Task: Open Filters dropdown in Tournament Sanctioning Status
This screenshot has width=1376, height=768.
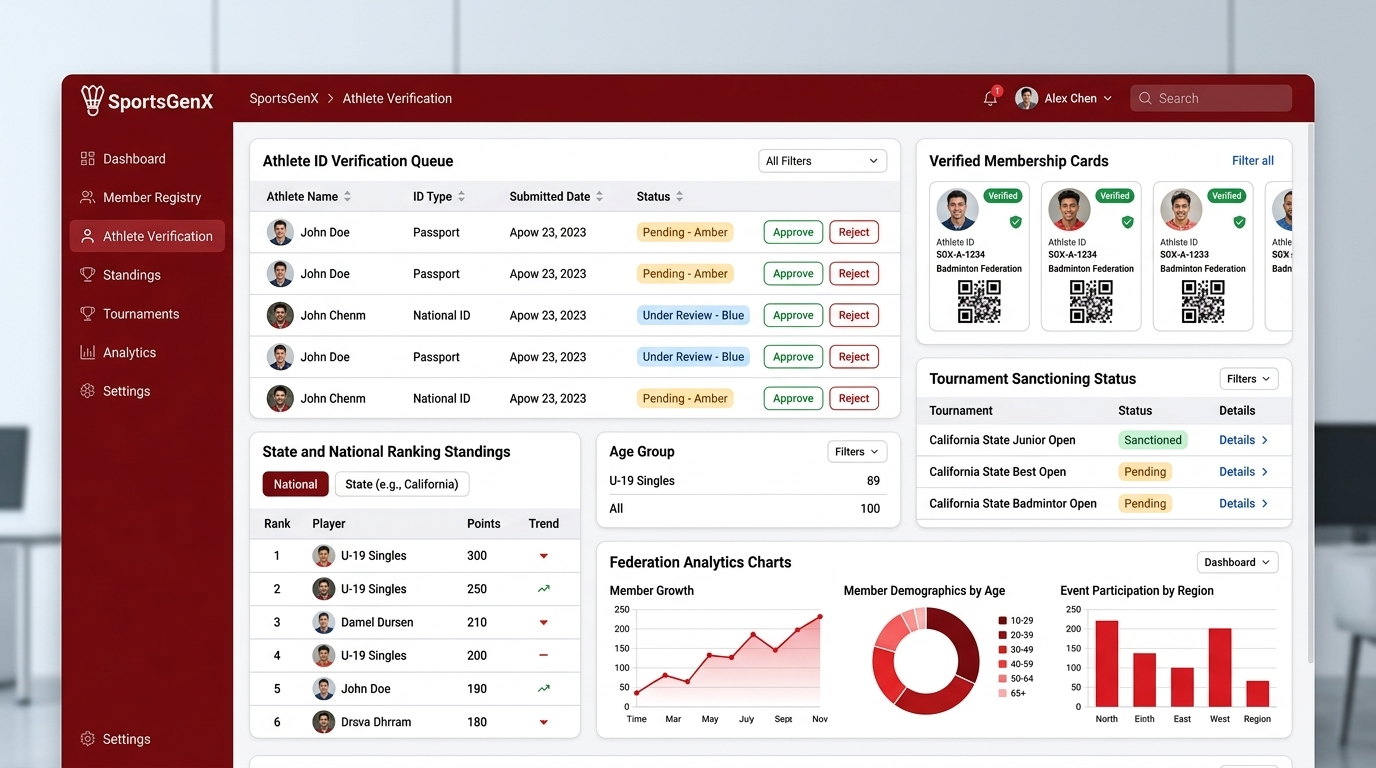Action: tap(1249, 379)
